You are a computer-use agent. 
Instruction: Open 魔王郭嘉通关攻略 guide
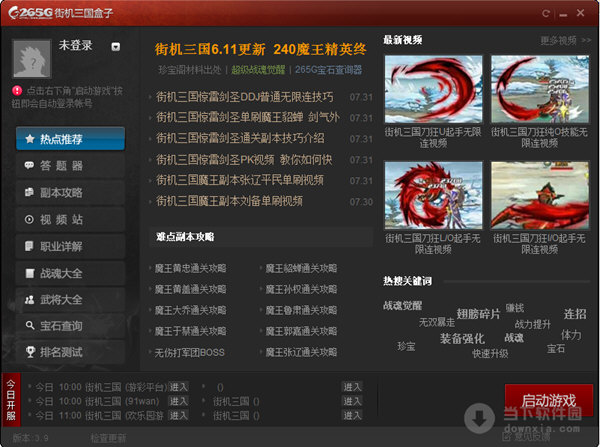point(302,331)
